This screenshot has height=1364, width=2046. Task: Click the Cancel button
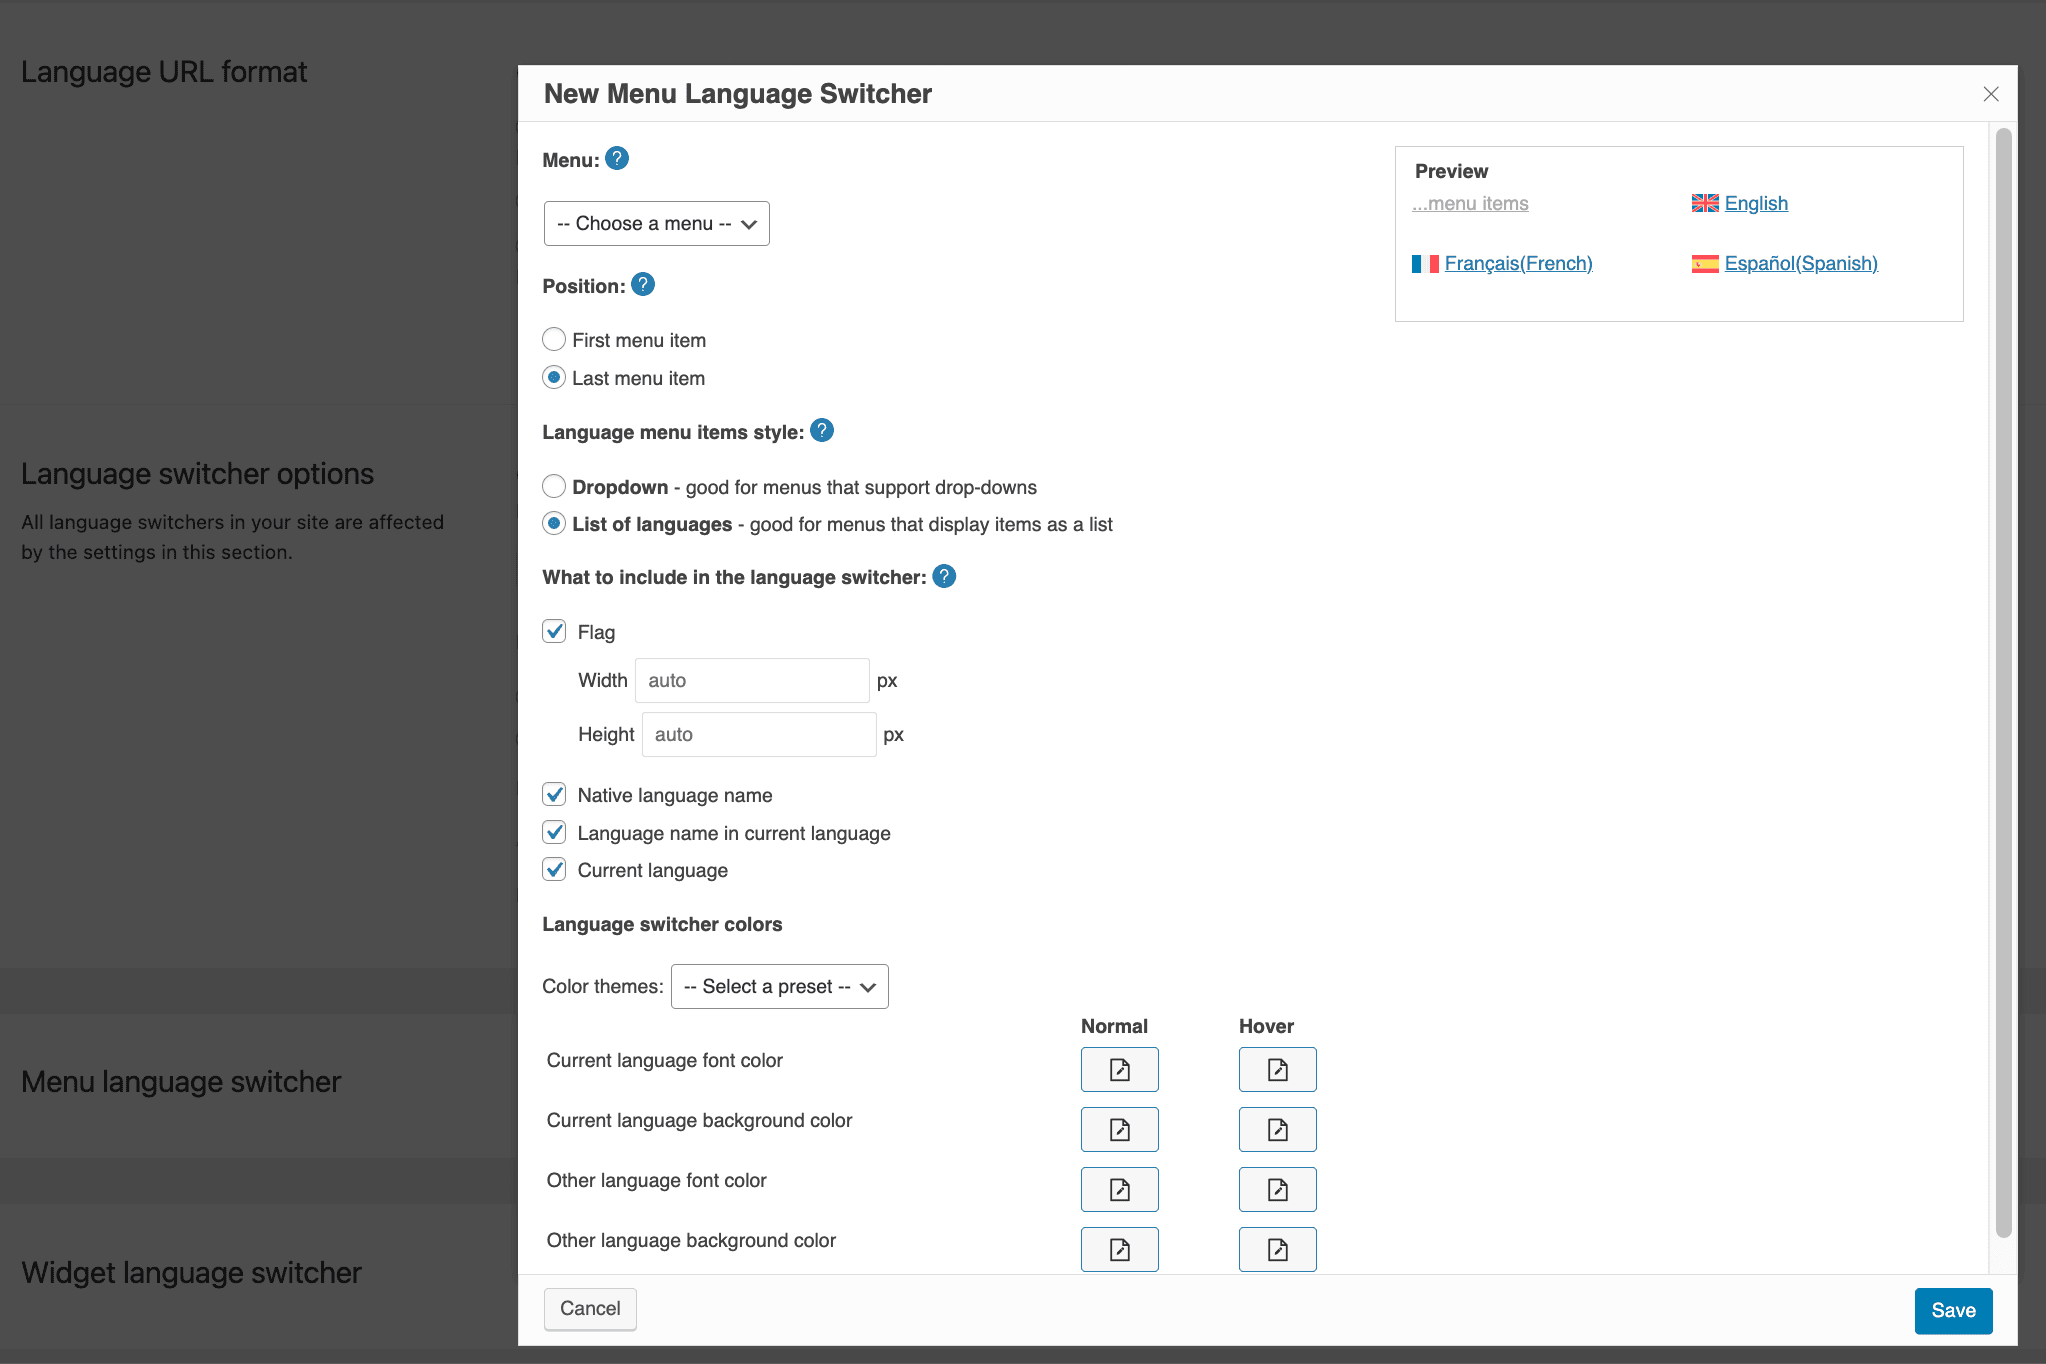point(589,1308)
